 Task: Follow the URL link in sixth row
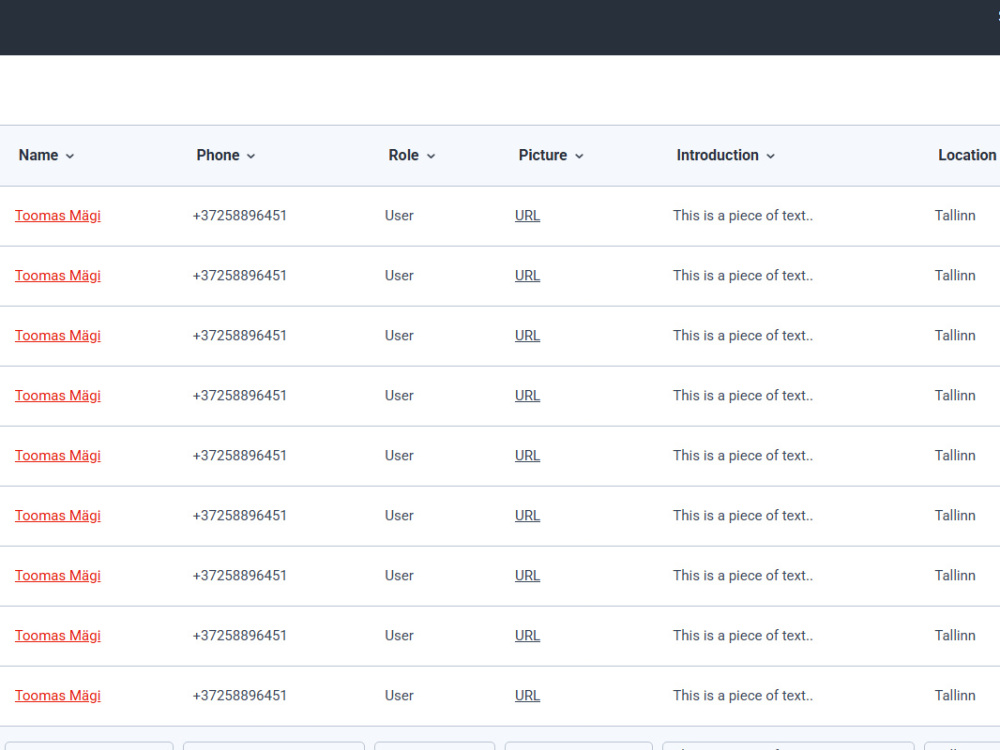coord(527,515)
